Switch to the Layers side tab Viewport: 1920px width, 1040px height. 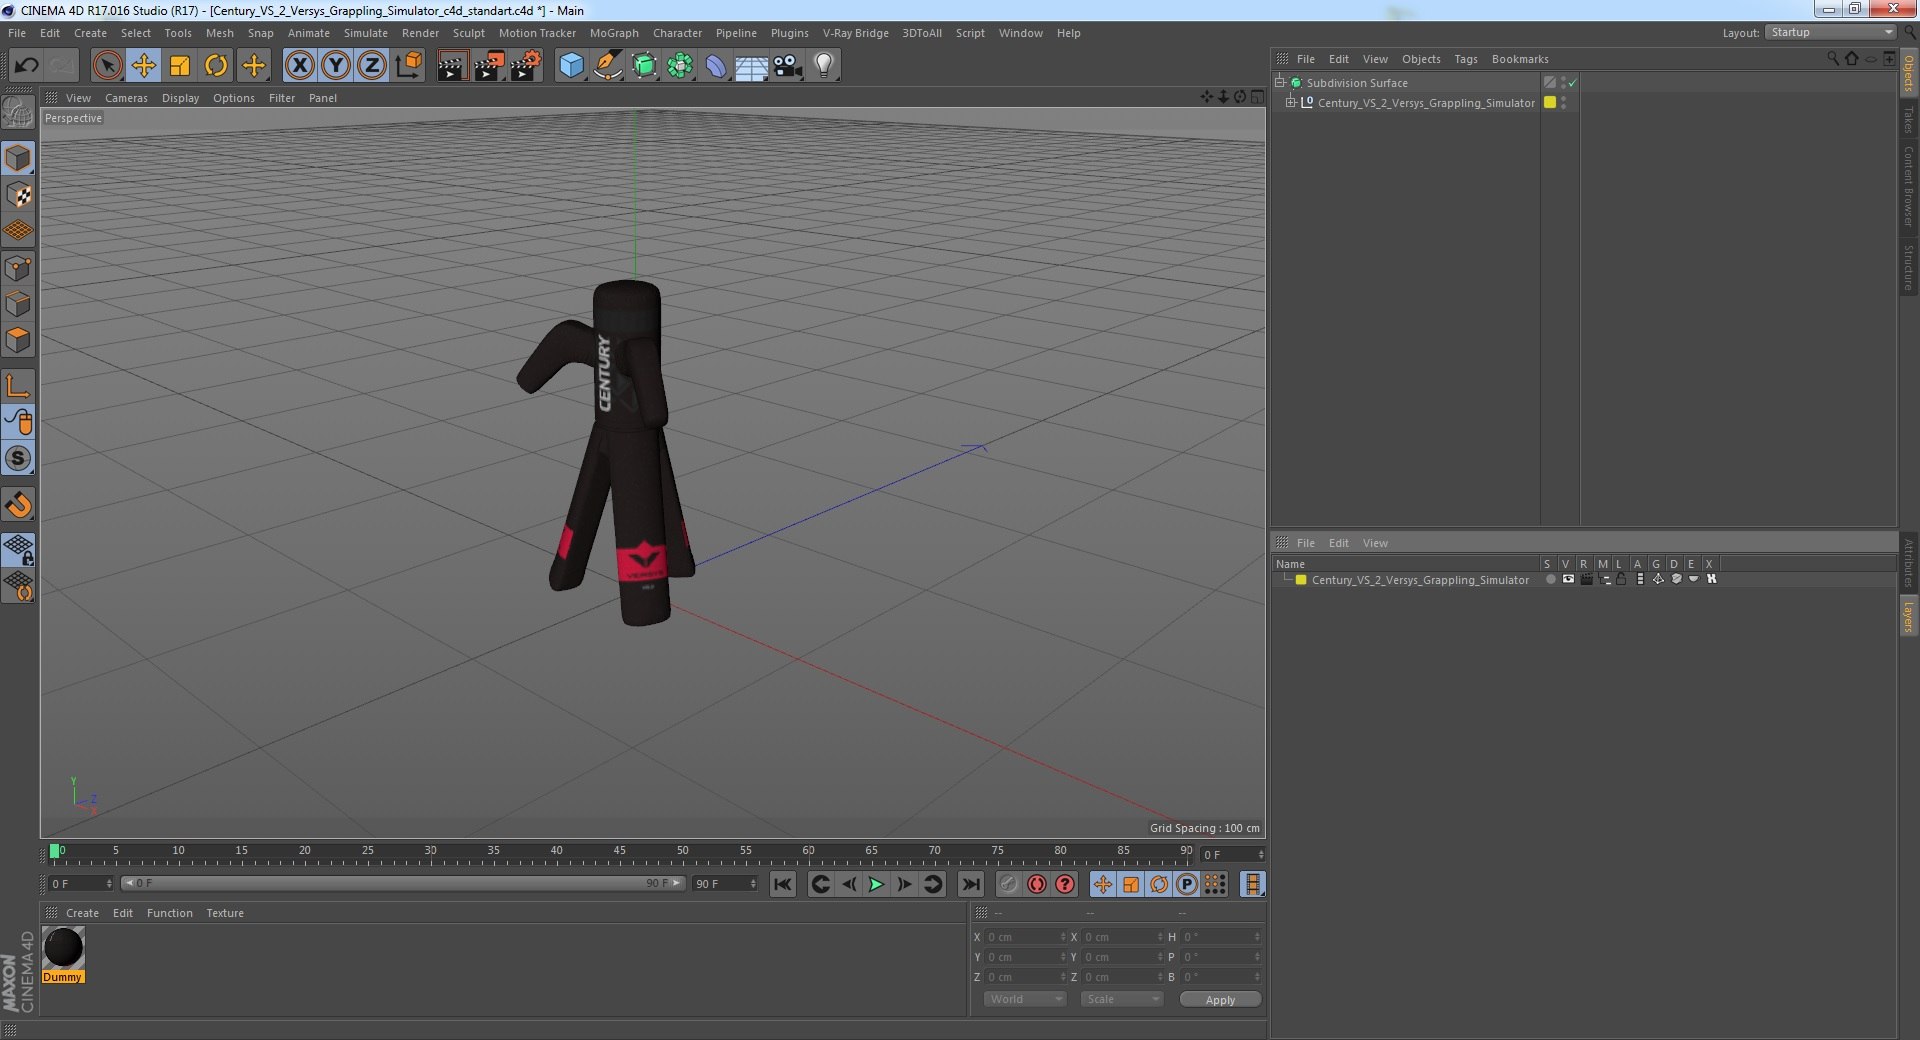(1909, 616)
